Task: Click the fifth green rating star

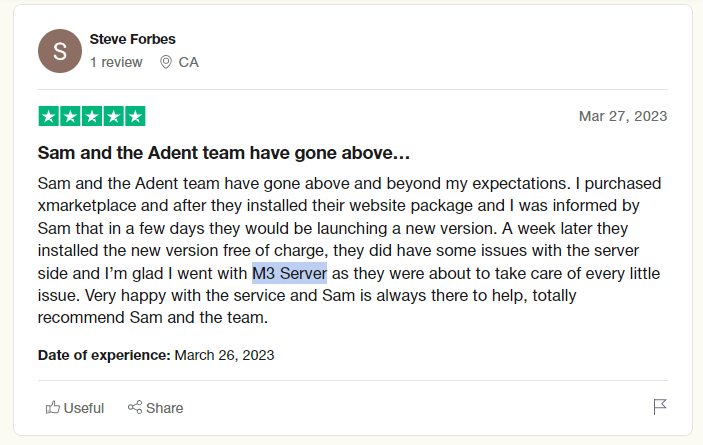Action: (135, 116)
